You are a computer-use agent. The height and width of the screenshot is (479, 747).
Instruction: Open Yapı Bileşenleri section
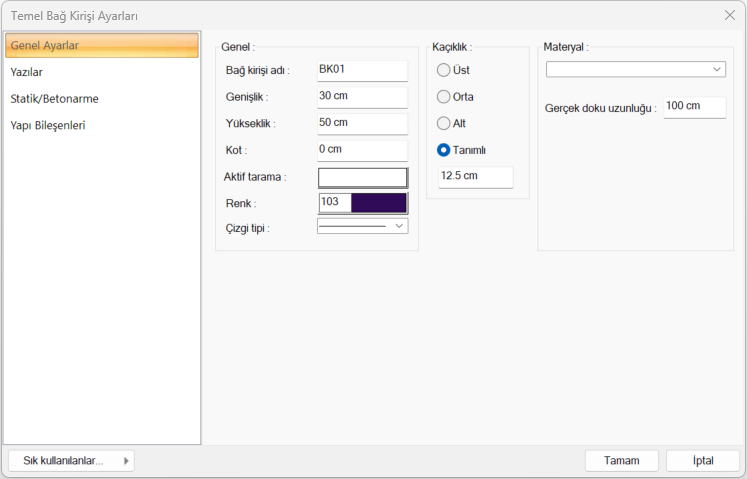tap(100, 126)
